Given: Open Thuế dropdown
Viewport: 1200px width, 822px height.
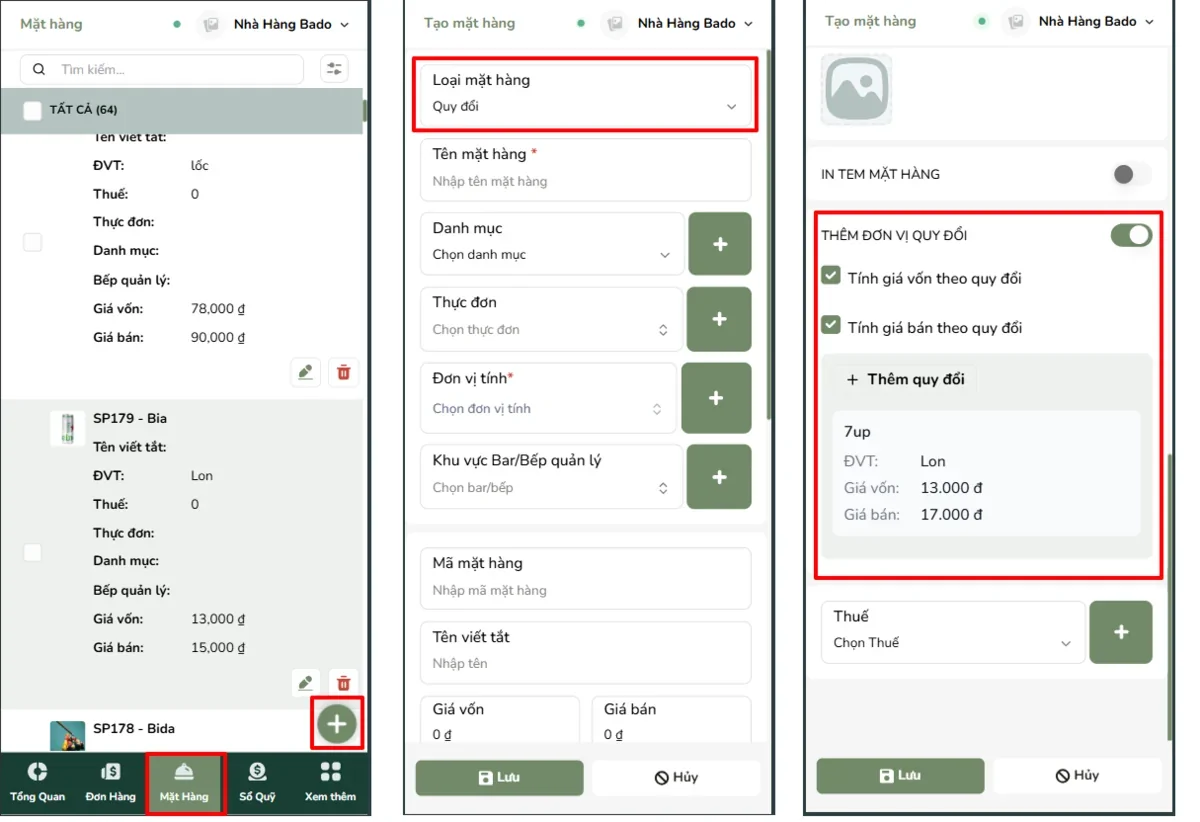Looking at the screenshot, I should click(x=953, y=632).
